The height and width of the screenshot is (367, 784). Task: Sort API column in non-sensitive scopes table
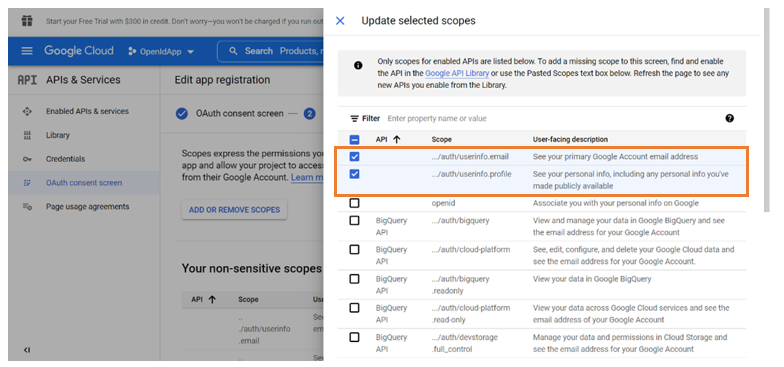click(x=212, y=300)
